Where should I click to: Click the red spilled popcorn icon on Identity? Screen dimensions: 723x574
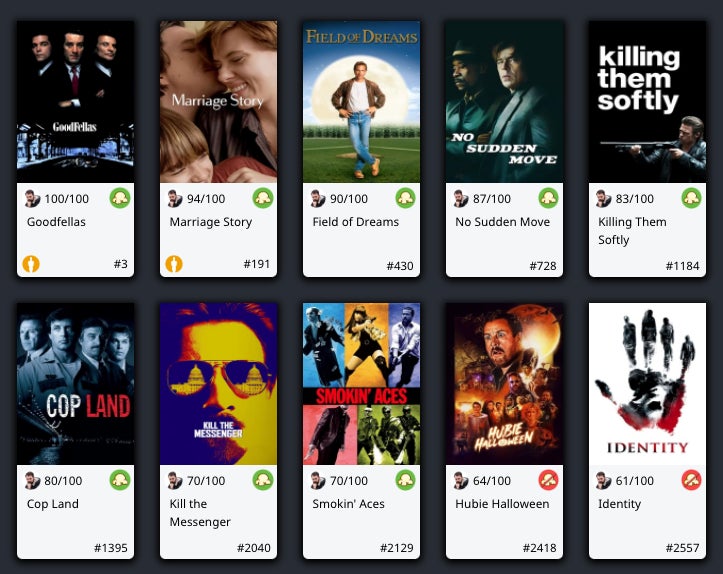692,480
